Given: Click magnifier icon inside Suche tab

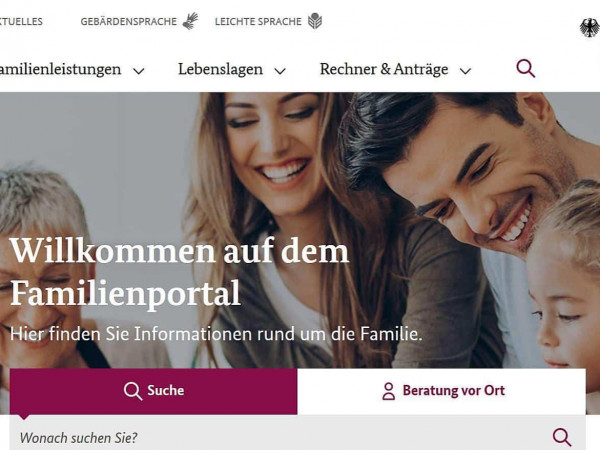Looking at the screenshot, I should click(x=133, y=391).
